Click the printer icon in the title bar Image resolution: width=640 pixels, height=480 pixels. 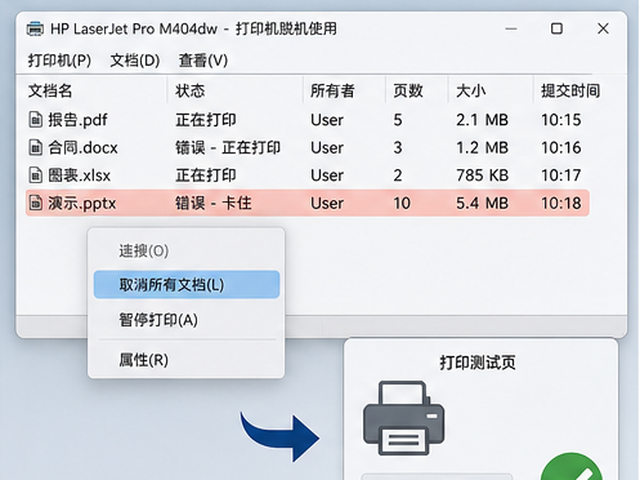35,29
